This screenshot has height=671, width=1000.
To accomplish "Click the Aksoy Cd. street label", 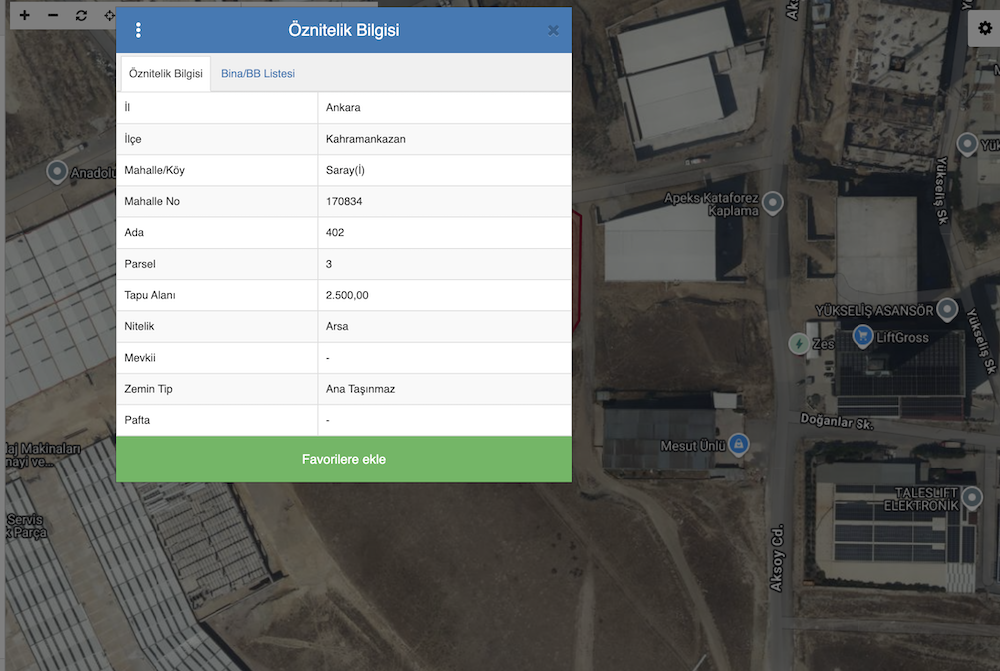I will (777, 558).
